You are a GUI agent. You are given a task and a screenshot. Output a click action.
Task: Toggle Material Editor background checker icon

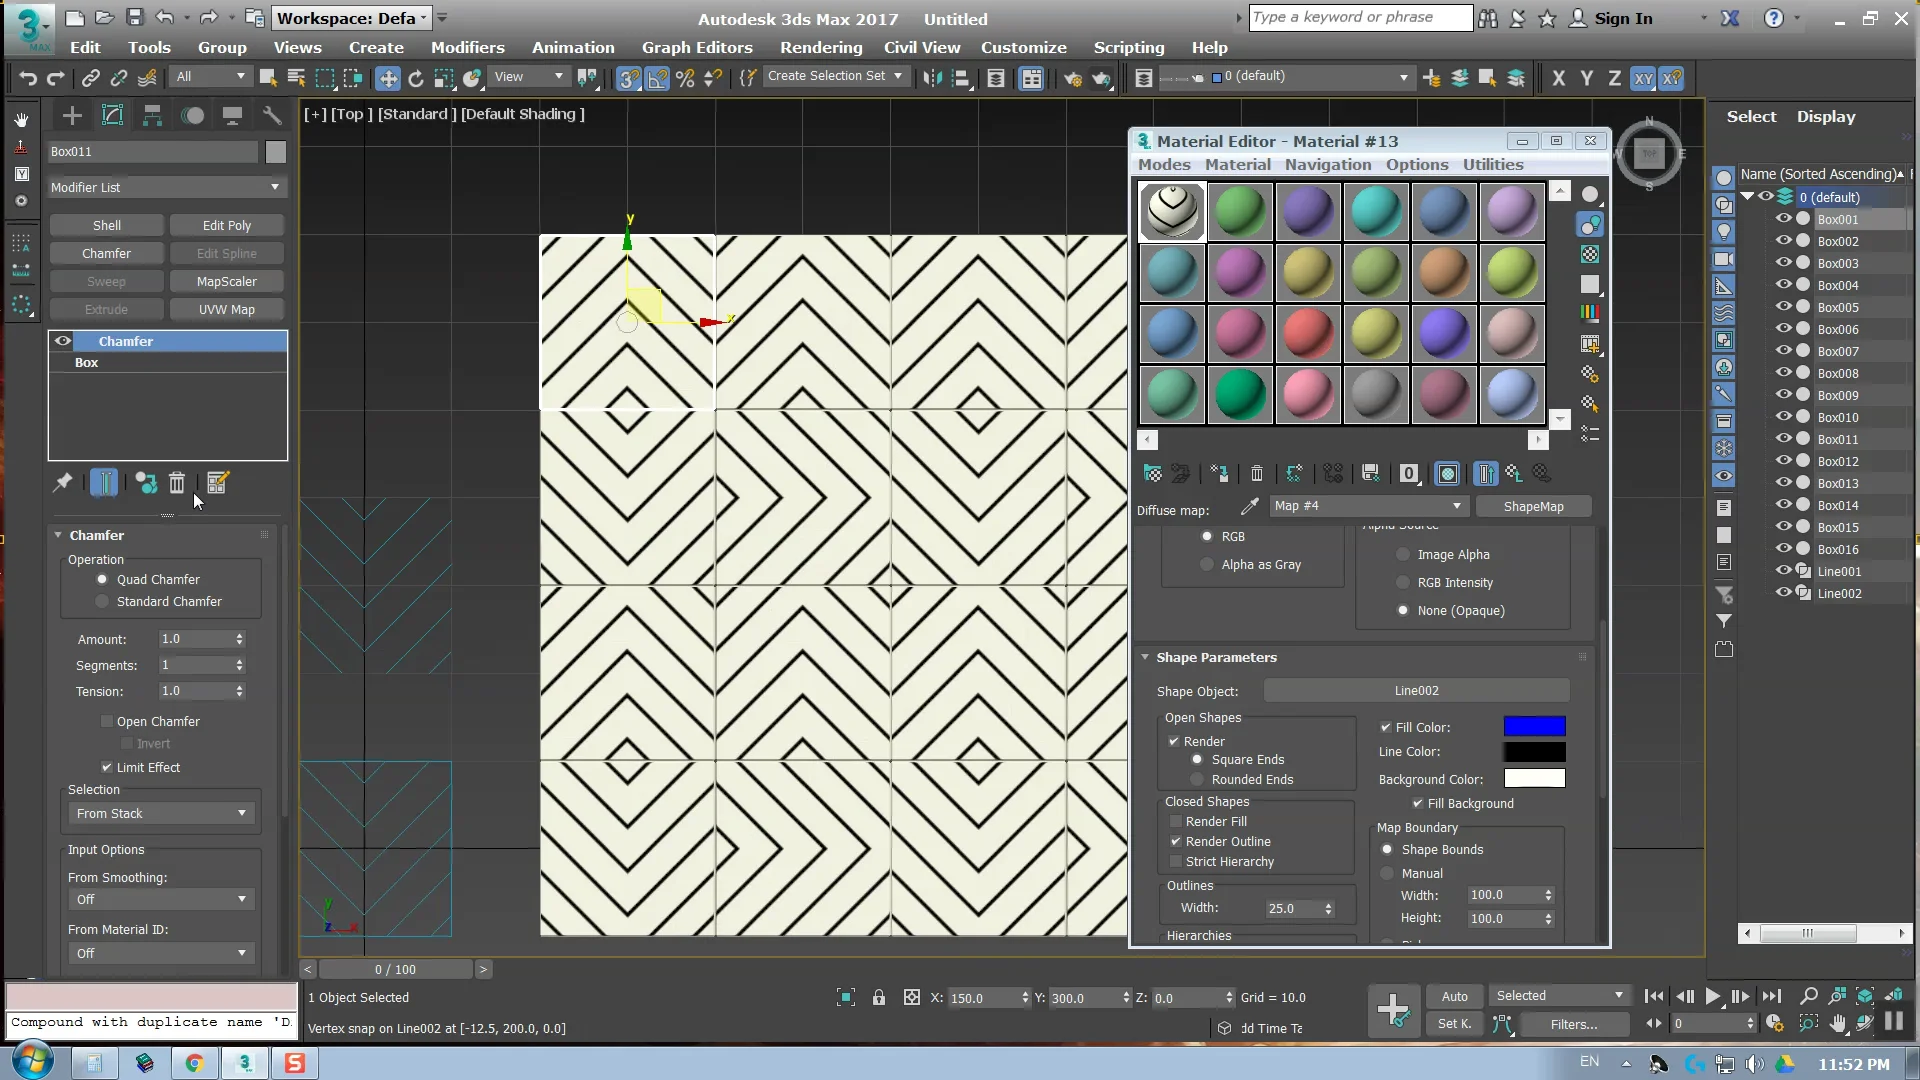[x=1590, y=254]
